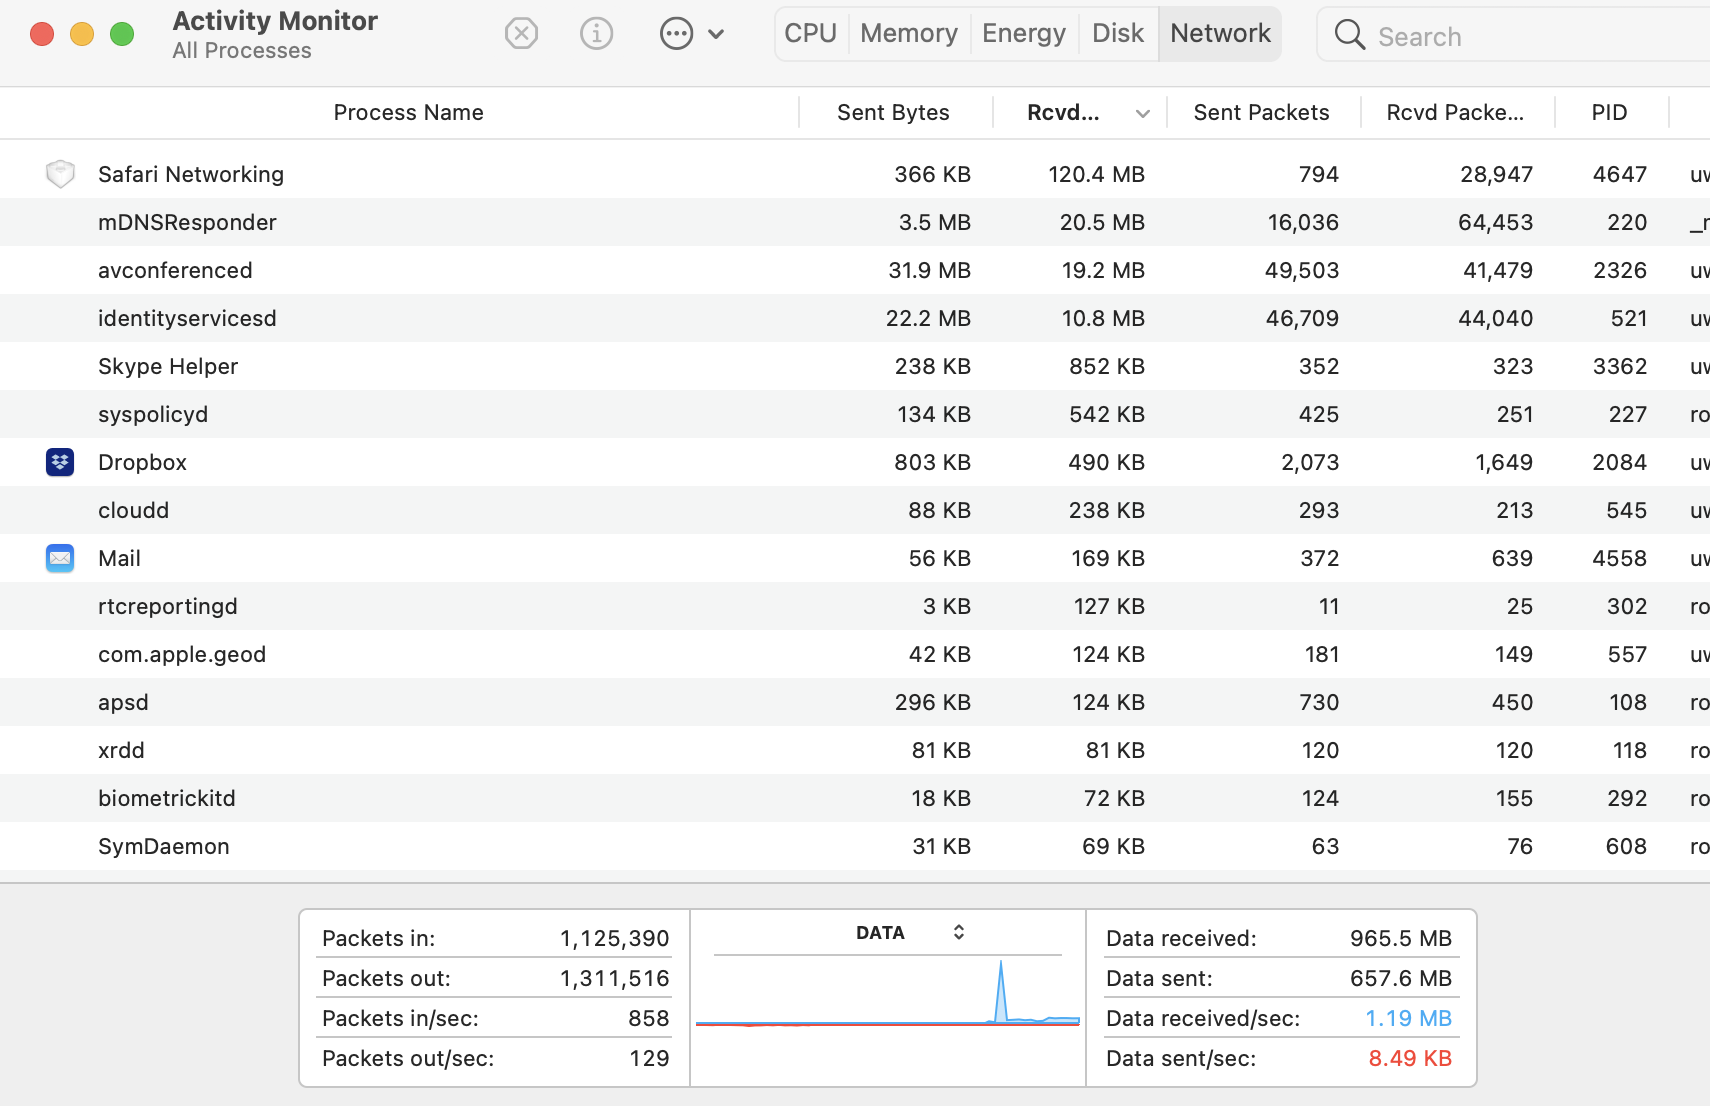
Task: Click the Mail app icon
Action: tap(60, 558)
